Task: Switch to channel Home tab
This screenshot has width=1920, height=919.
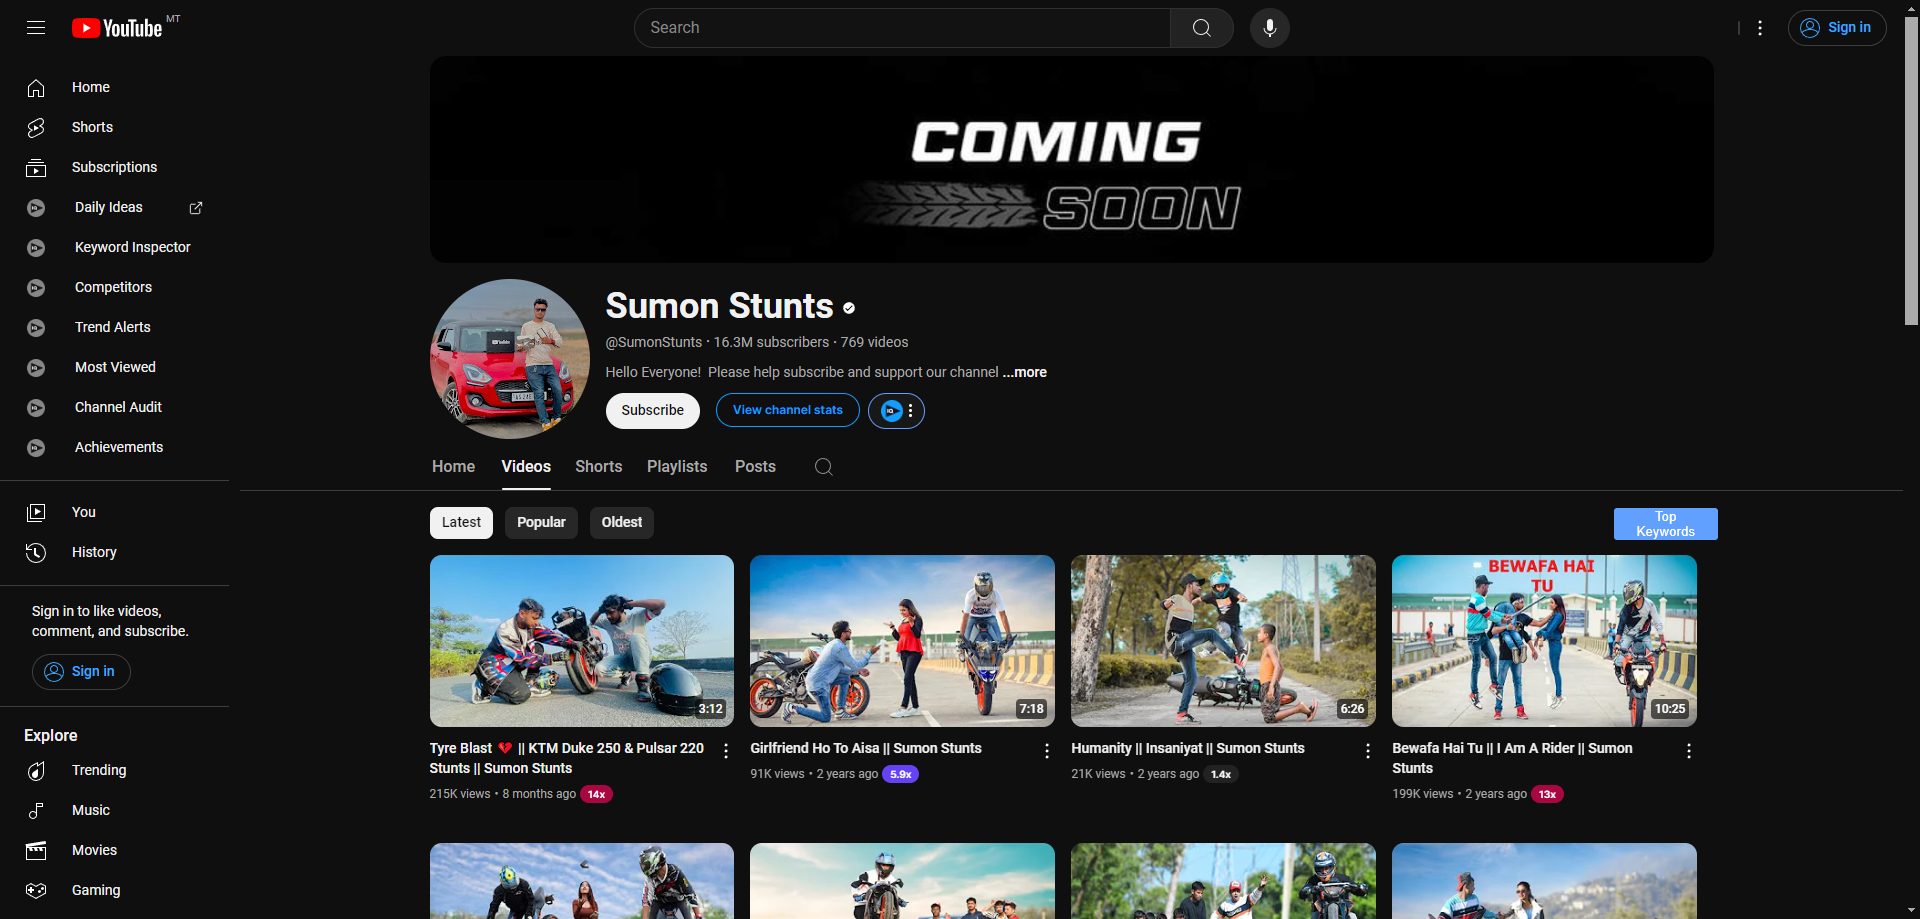Action: pos(453,467)
